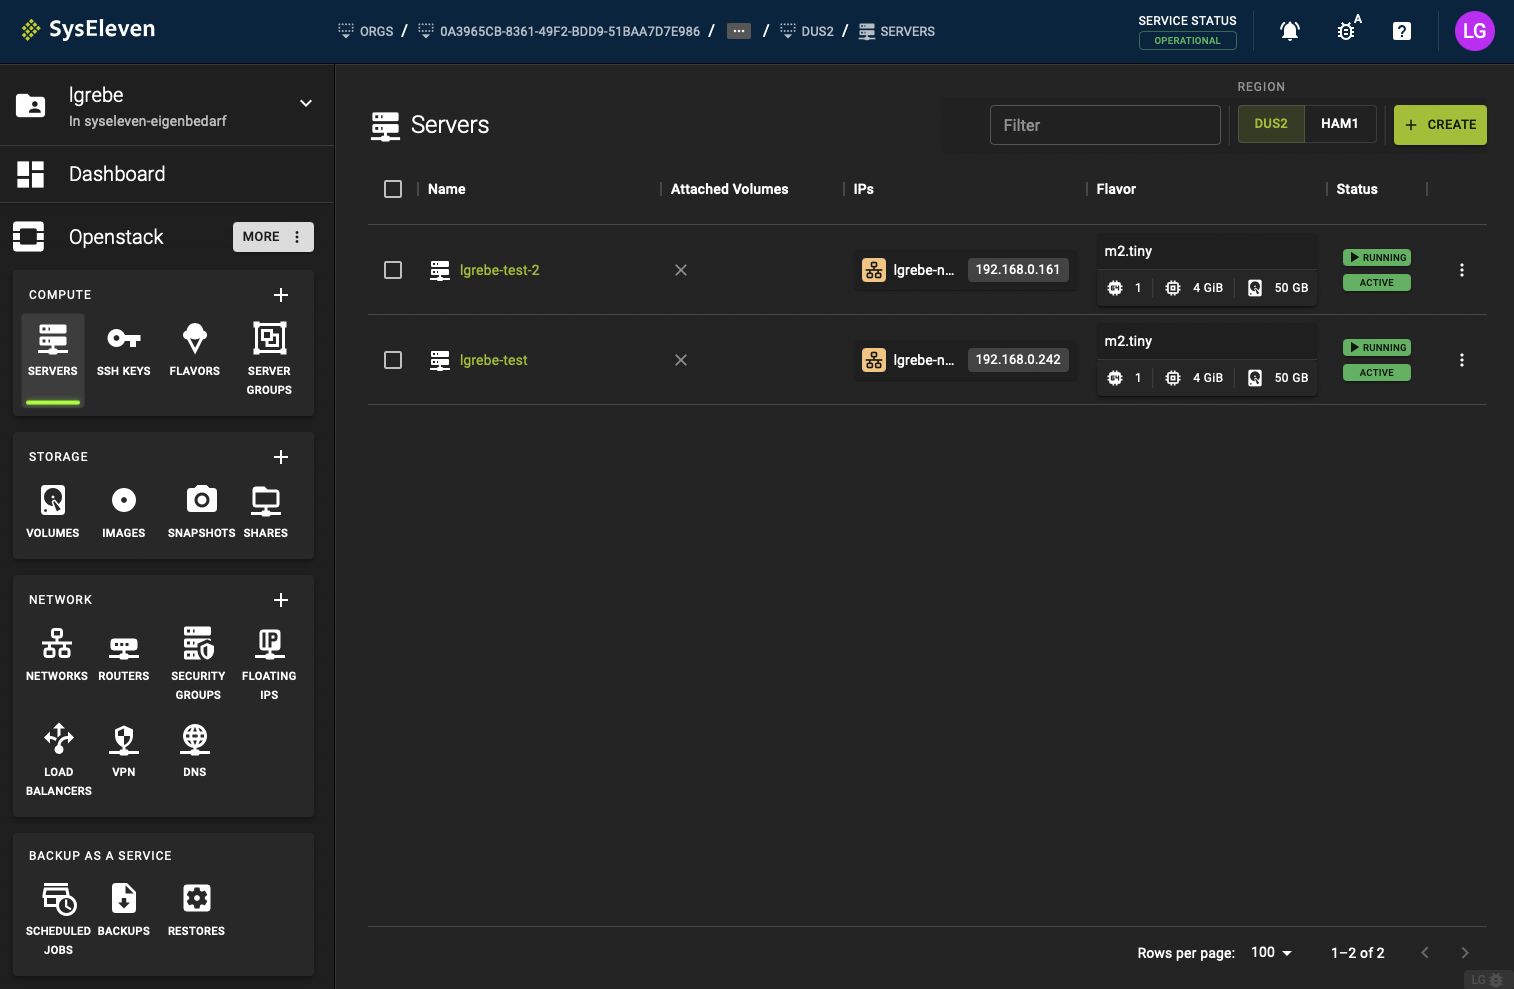The width and height of the screenshot is (1514, 989).
Task: Select all servers checkbox in header
Action: [x=393, y=189]
